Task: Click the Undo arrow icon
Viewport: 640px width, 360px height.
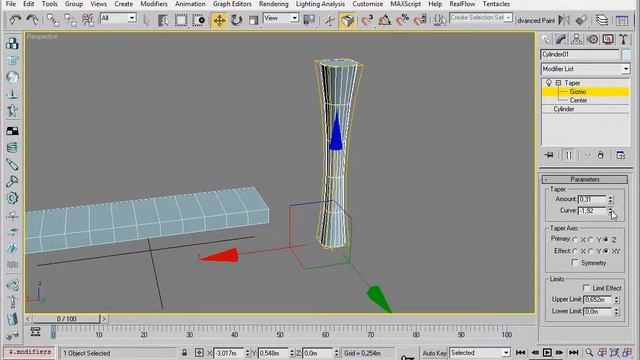Action: [x=15, y=20]
